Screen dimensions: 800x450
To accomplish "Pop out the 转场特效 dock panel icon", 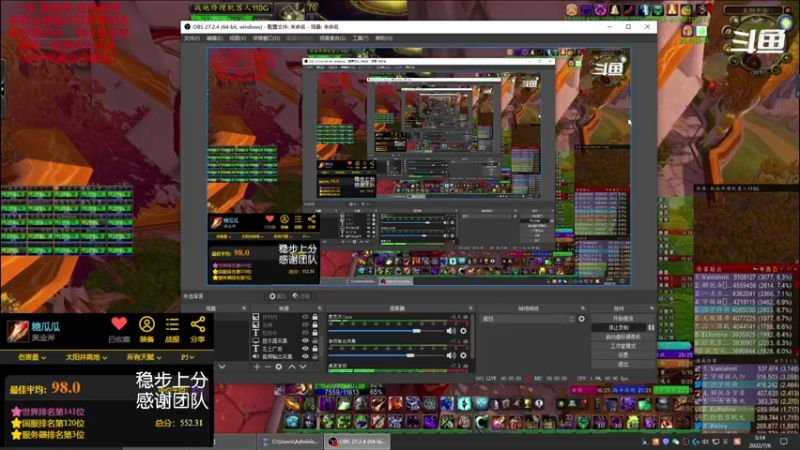I will point(582,308).
